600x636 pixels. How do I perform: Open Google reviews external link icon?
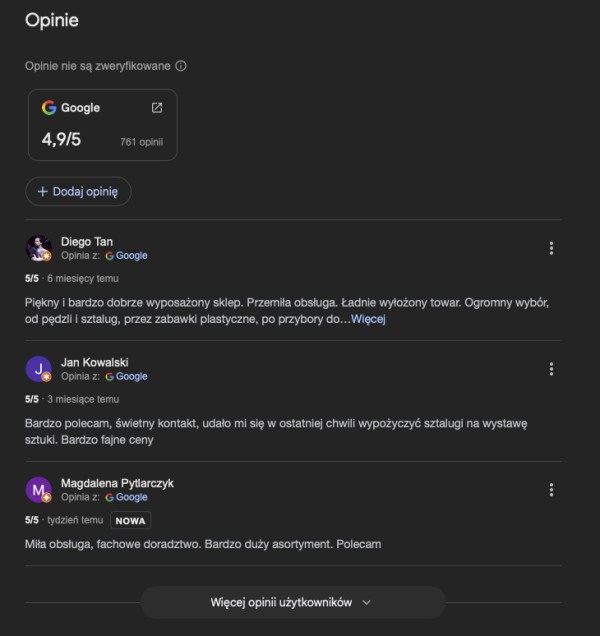tap(156, 108)
